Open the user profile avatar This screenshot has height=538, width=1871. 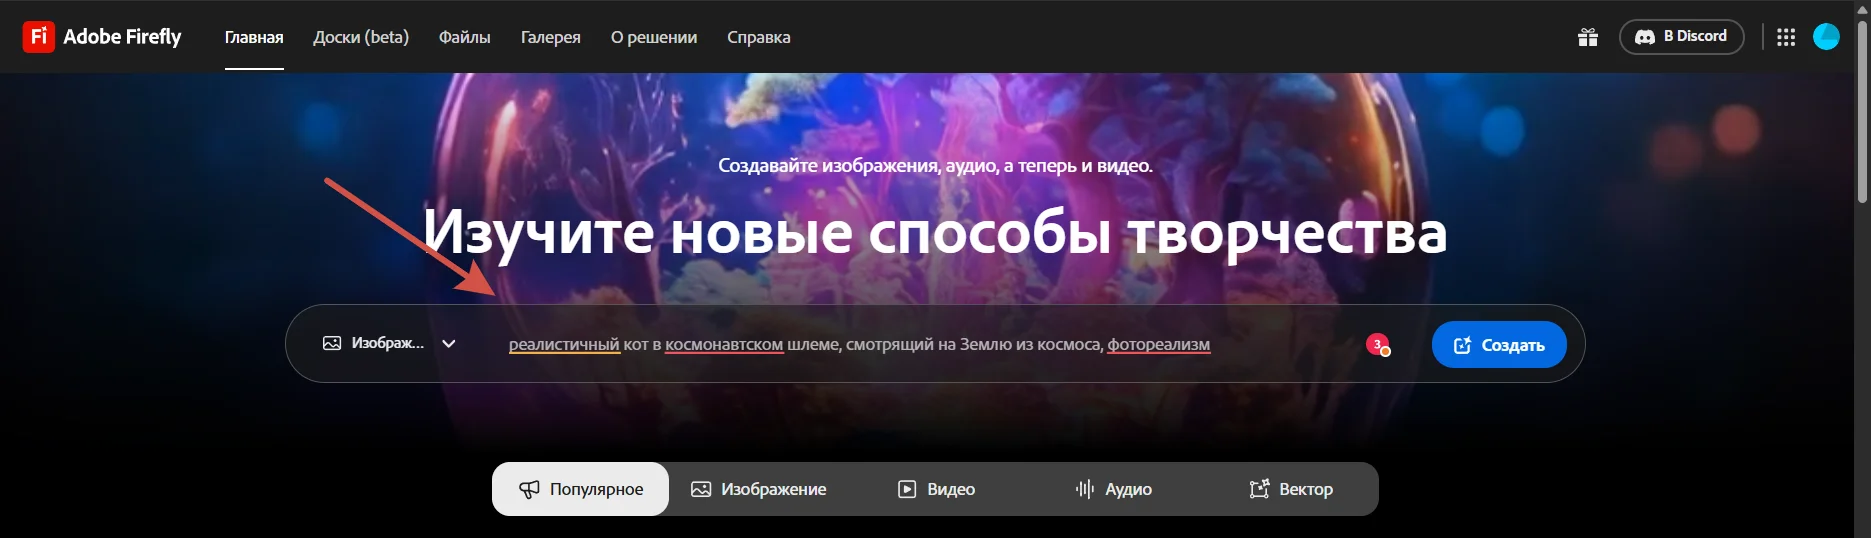point(1826,37)
